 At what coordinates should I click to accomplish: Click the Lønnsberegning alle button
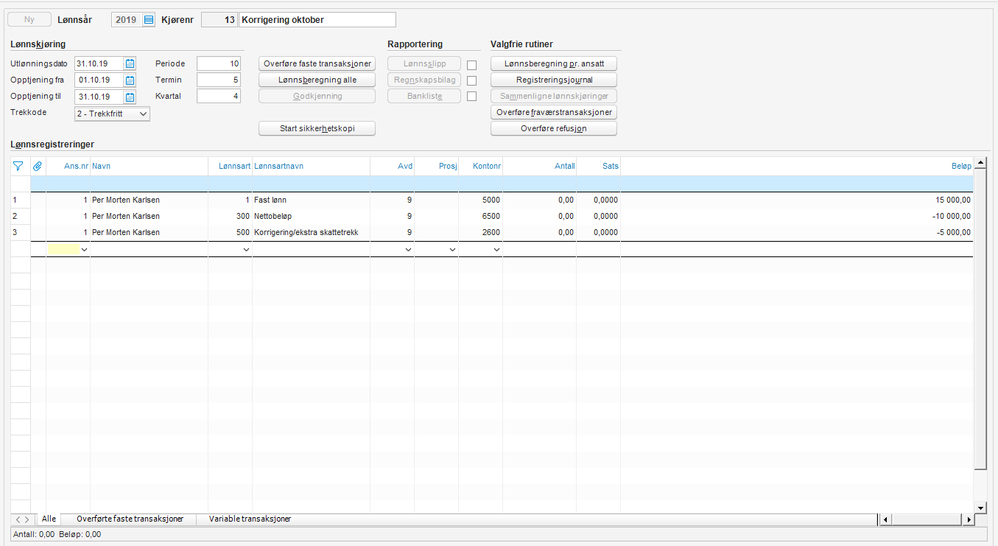[x=316, y=80]
